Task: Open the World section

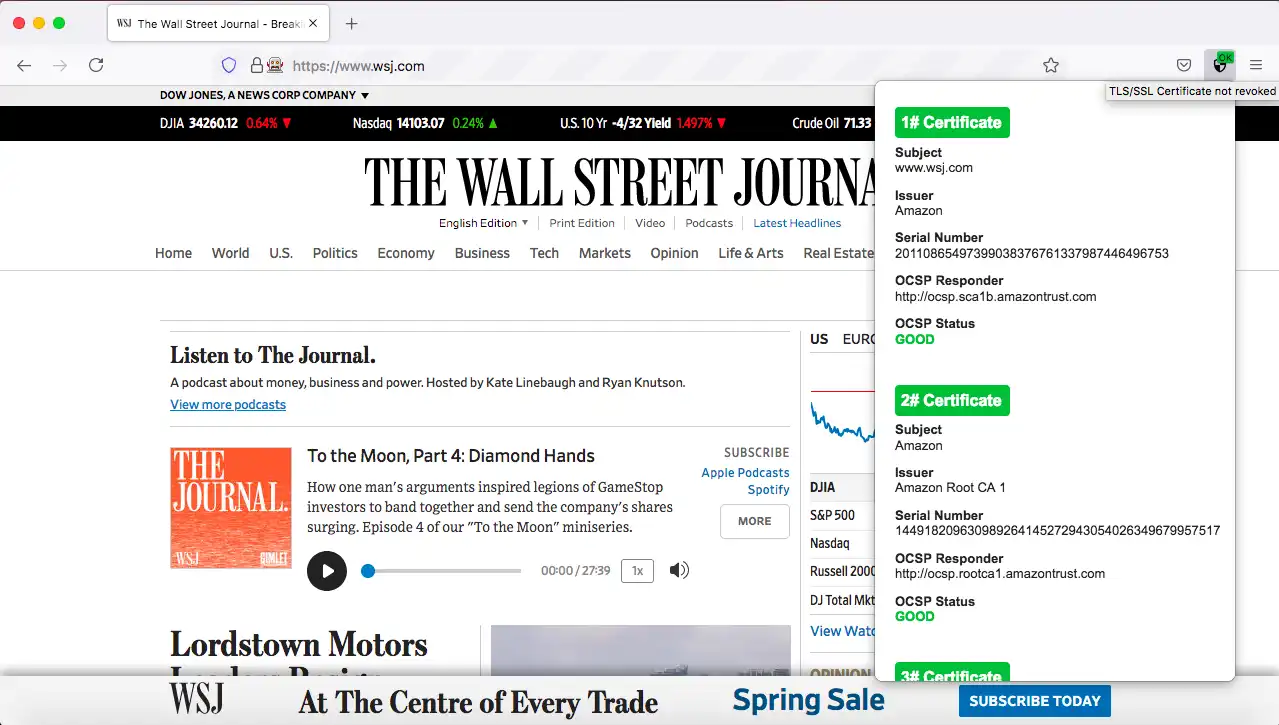Action: point(230,253)
